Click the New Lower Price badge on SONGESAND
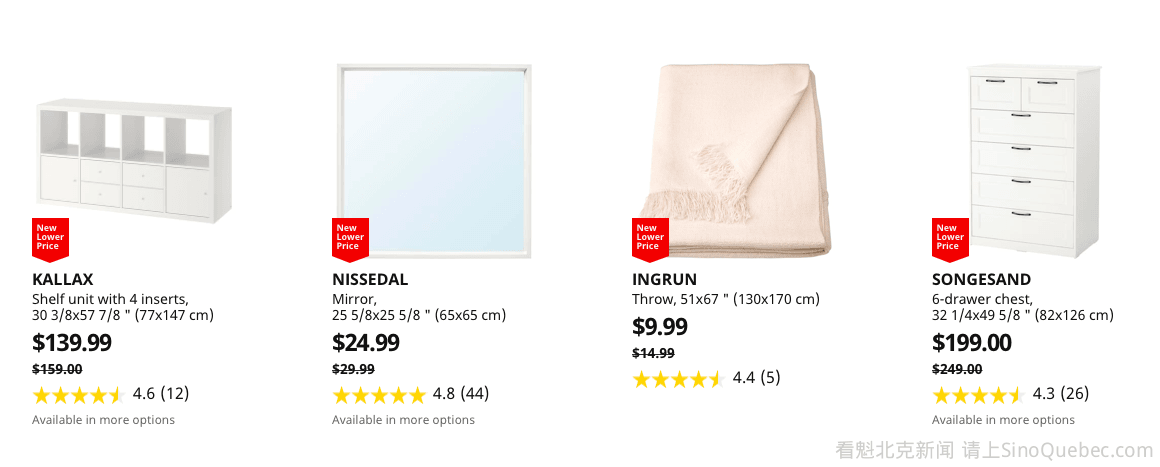Image resolution: width=1160 pixels, height=467 pixels. click(949, 237)
